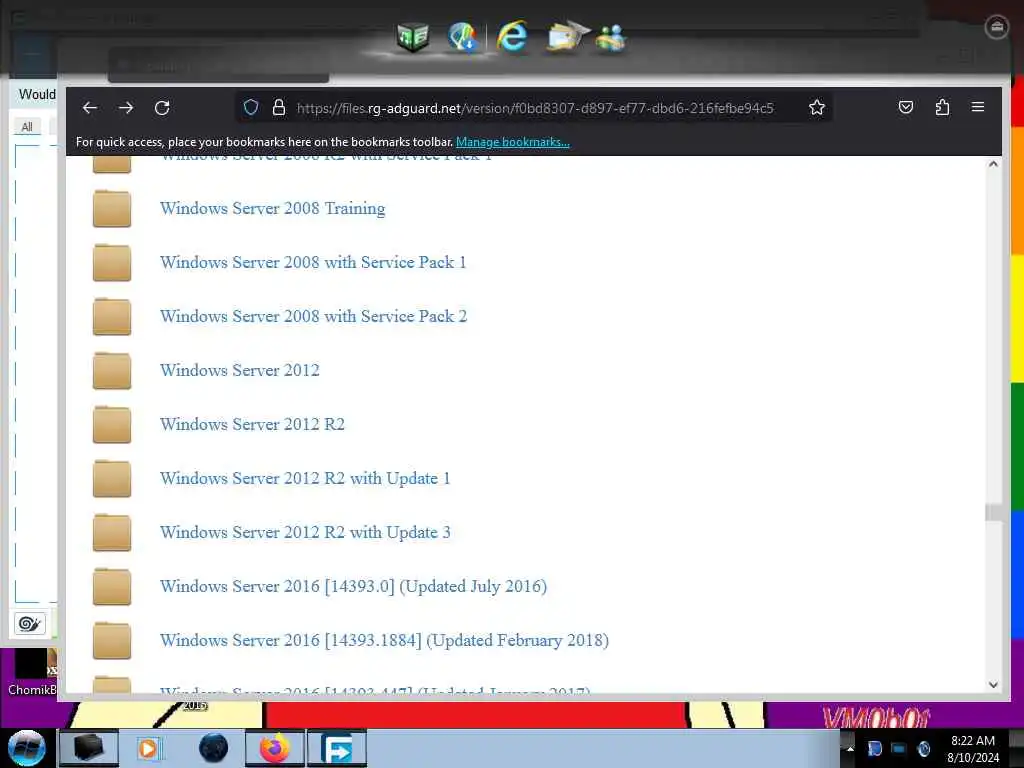This screenshot has height=768, width=1024.
Task: Launch the Internet Explorer icon in the top dock
Action: (511, 36)
